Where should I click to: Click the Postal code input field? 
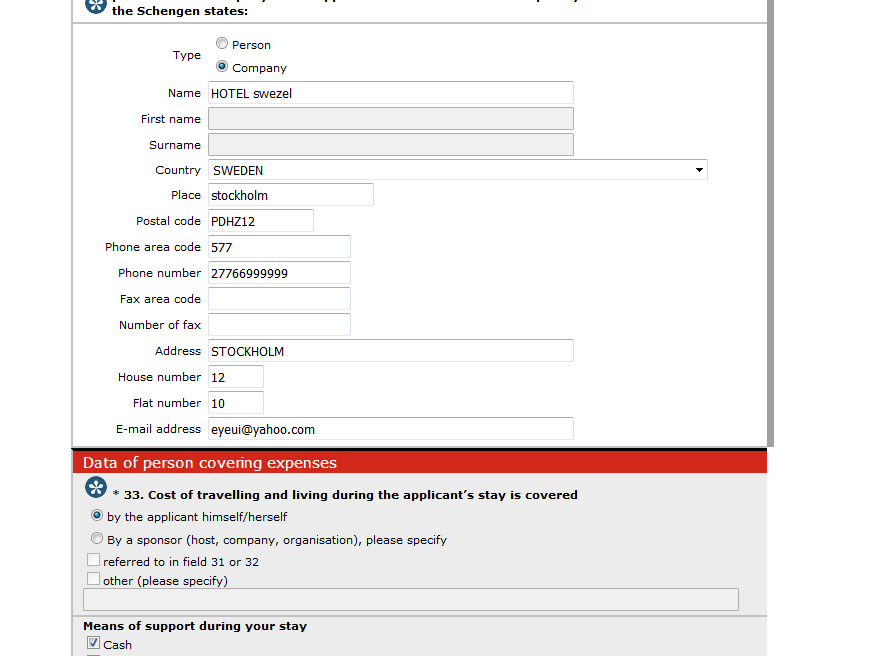(x=261, y=221)
